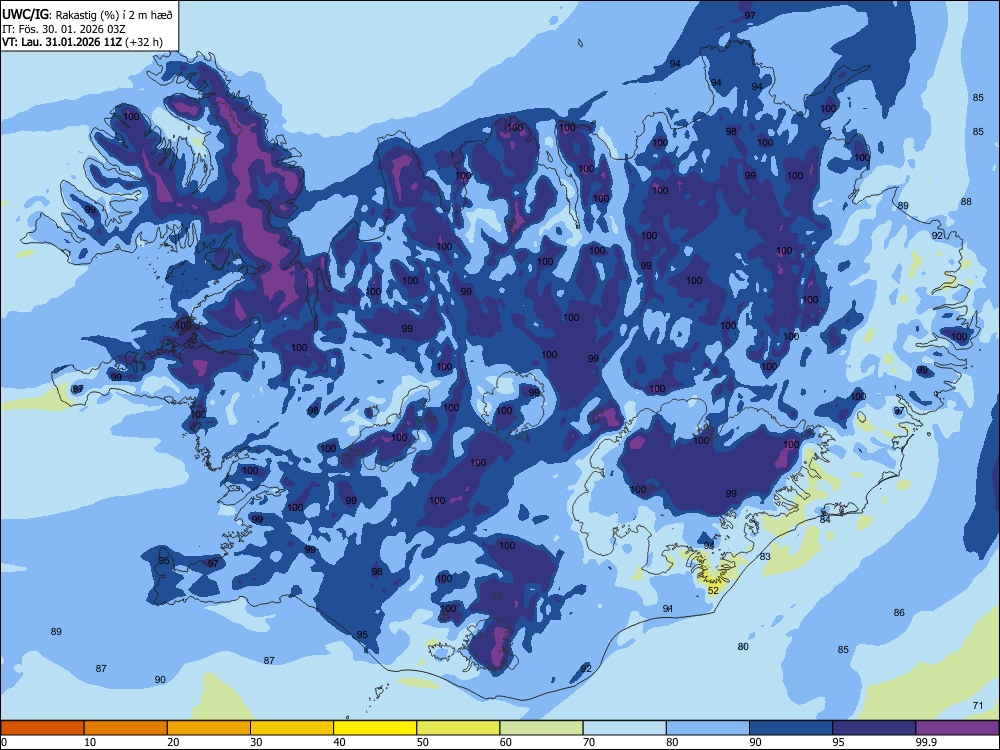Click the '86' humidity value in the sea
1000x750 pixels.
coord(899,612)
